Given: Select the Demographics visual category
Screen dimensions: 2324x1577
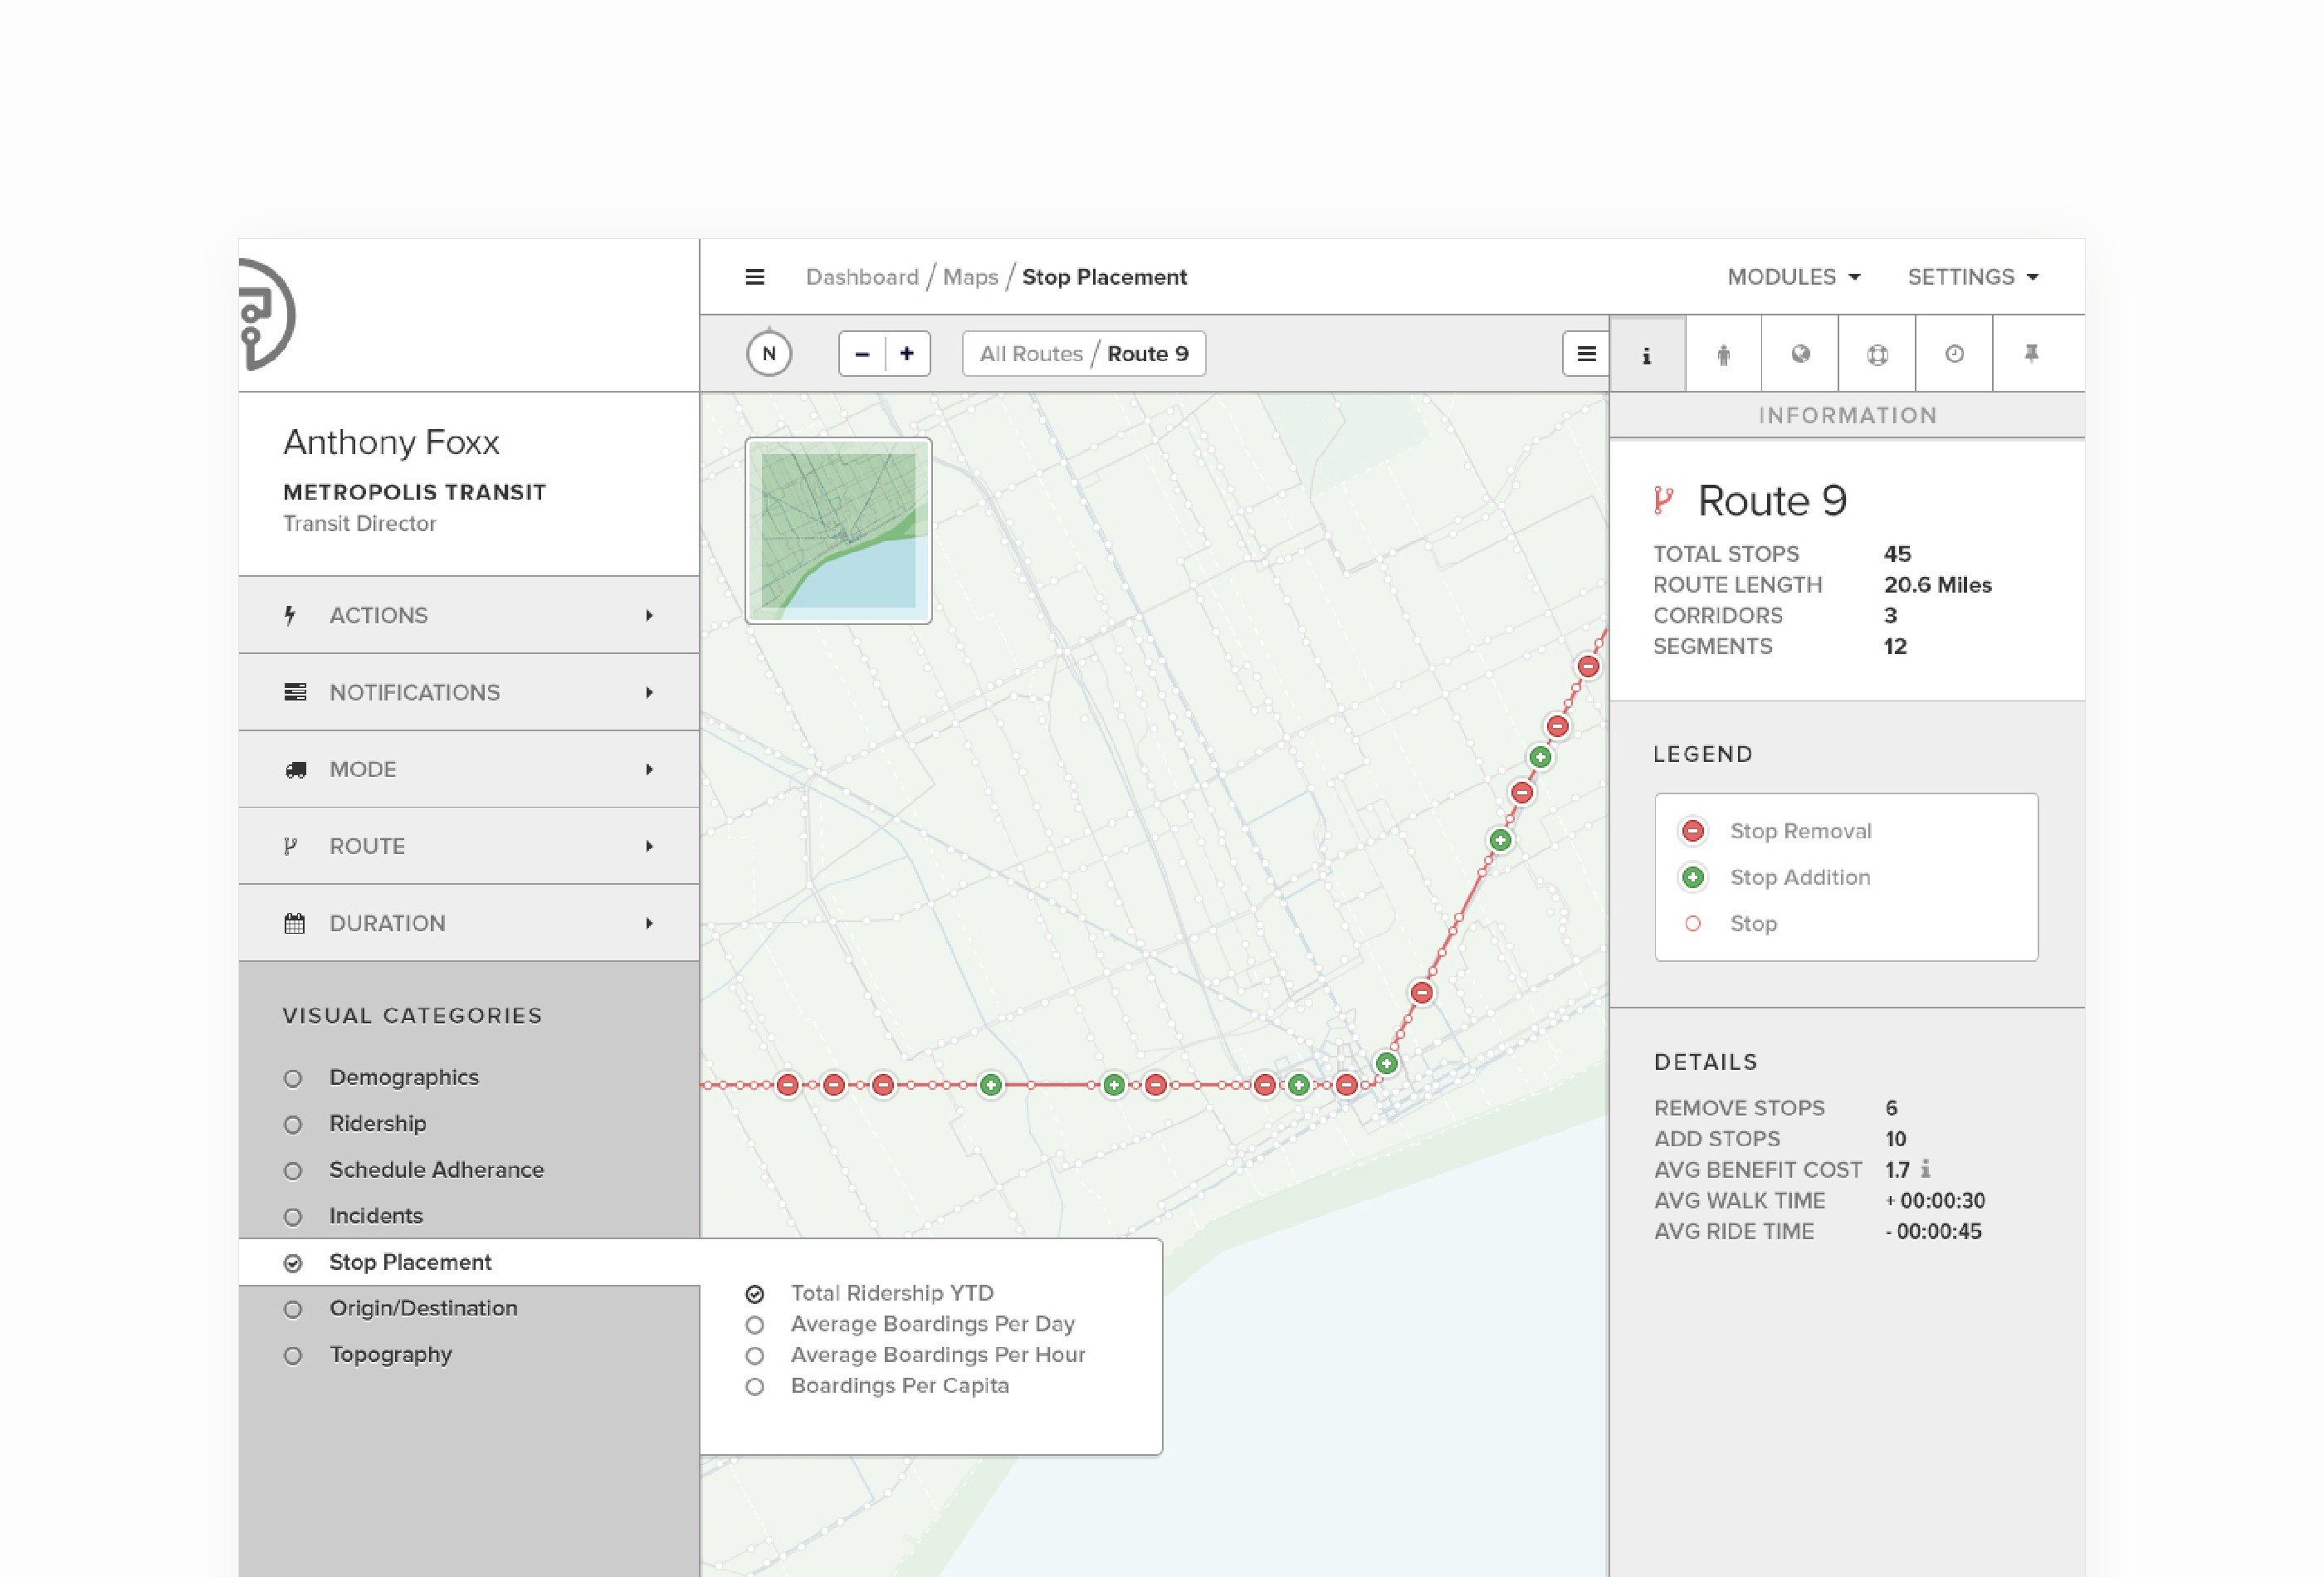Looking at the screenshot, I should [x=381, y=1077].
